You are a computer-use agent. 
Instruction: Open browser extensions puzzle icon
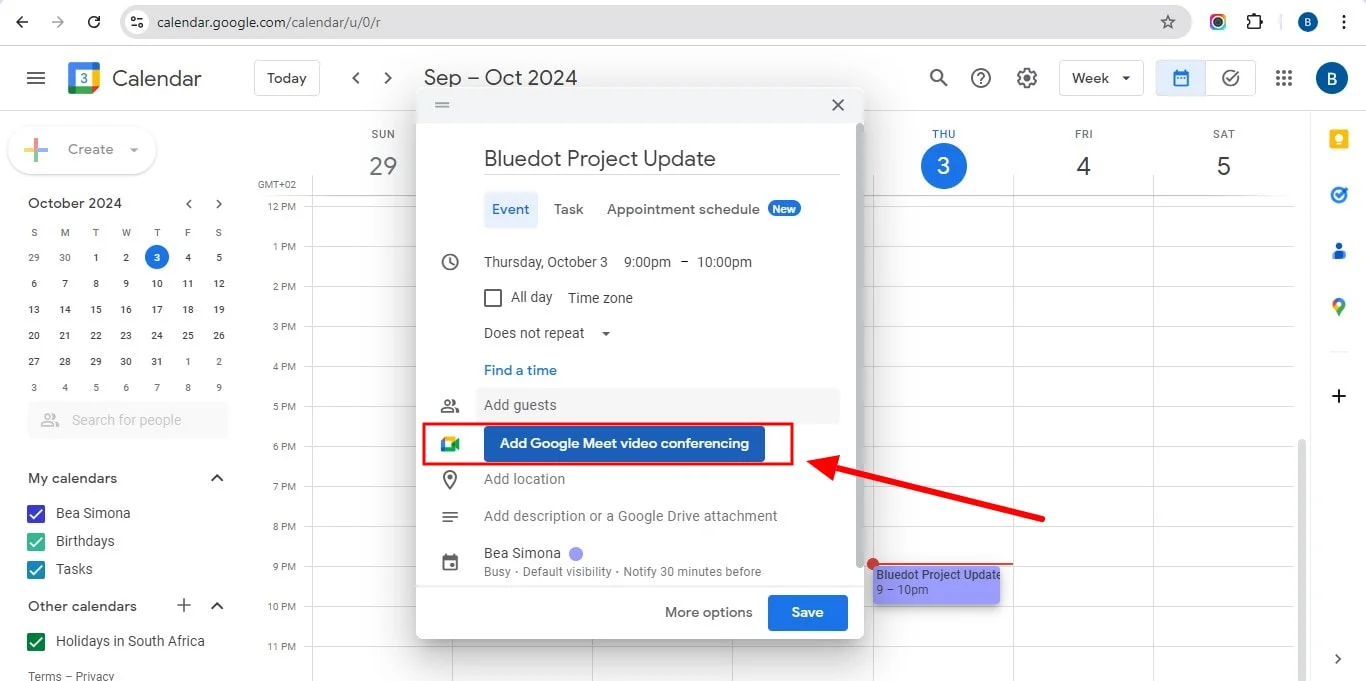click(1254, 22)
